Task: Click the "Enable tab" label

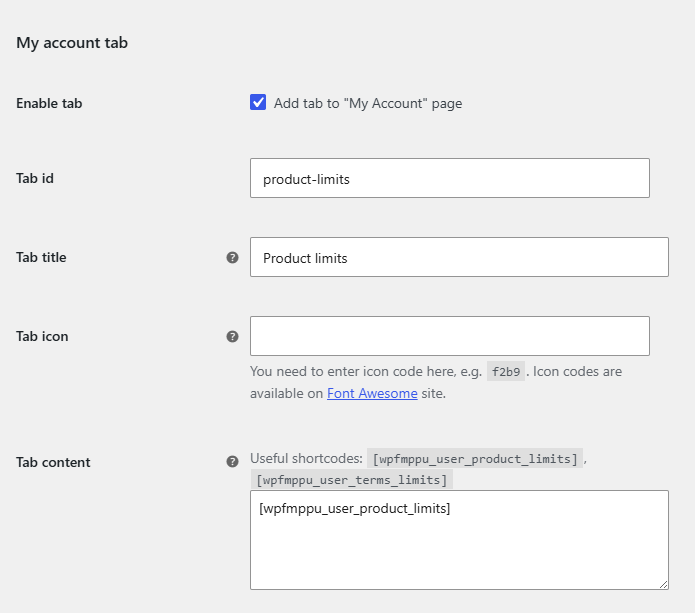Action: 49,103
